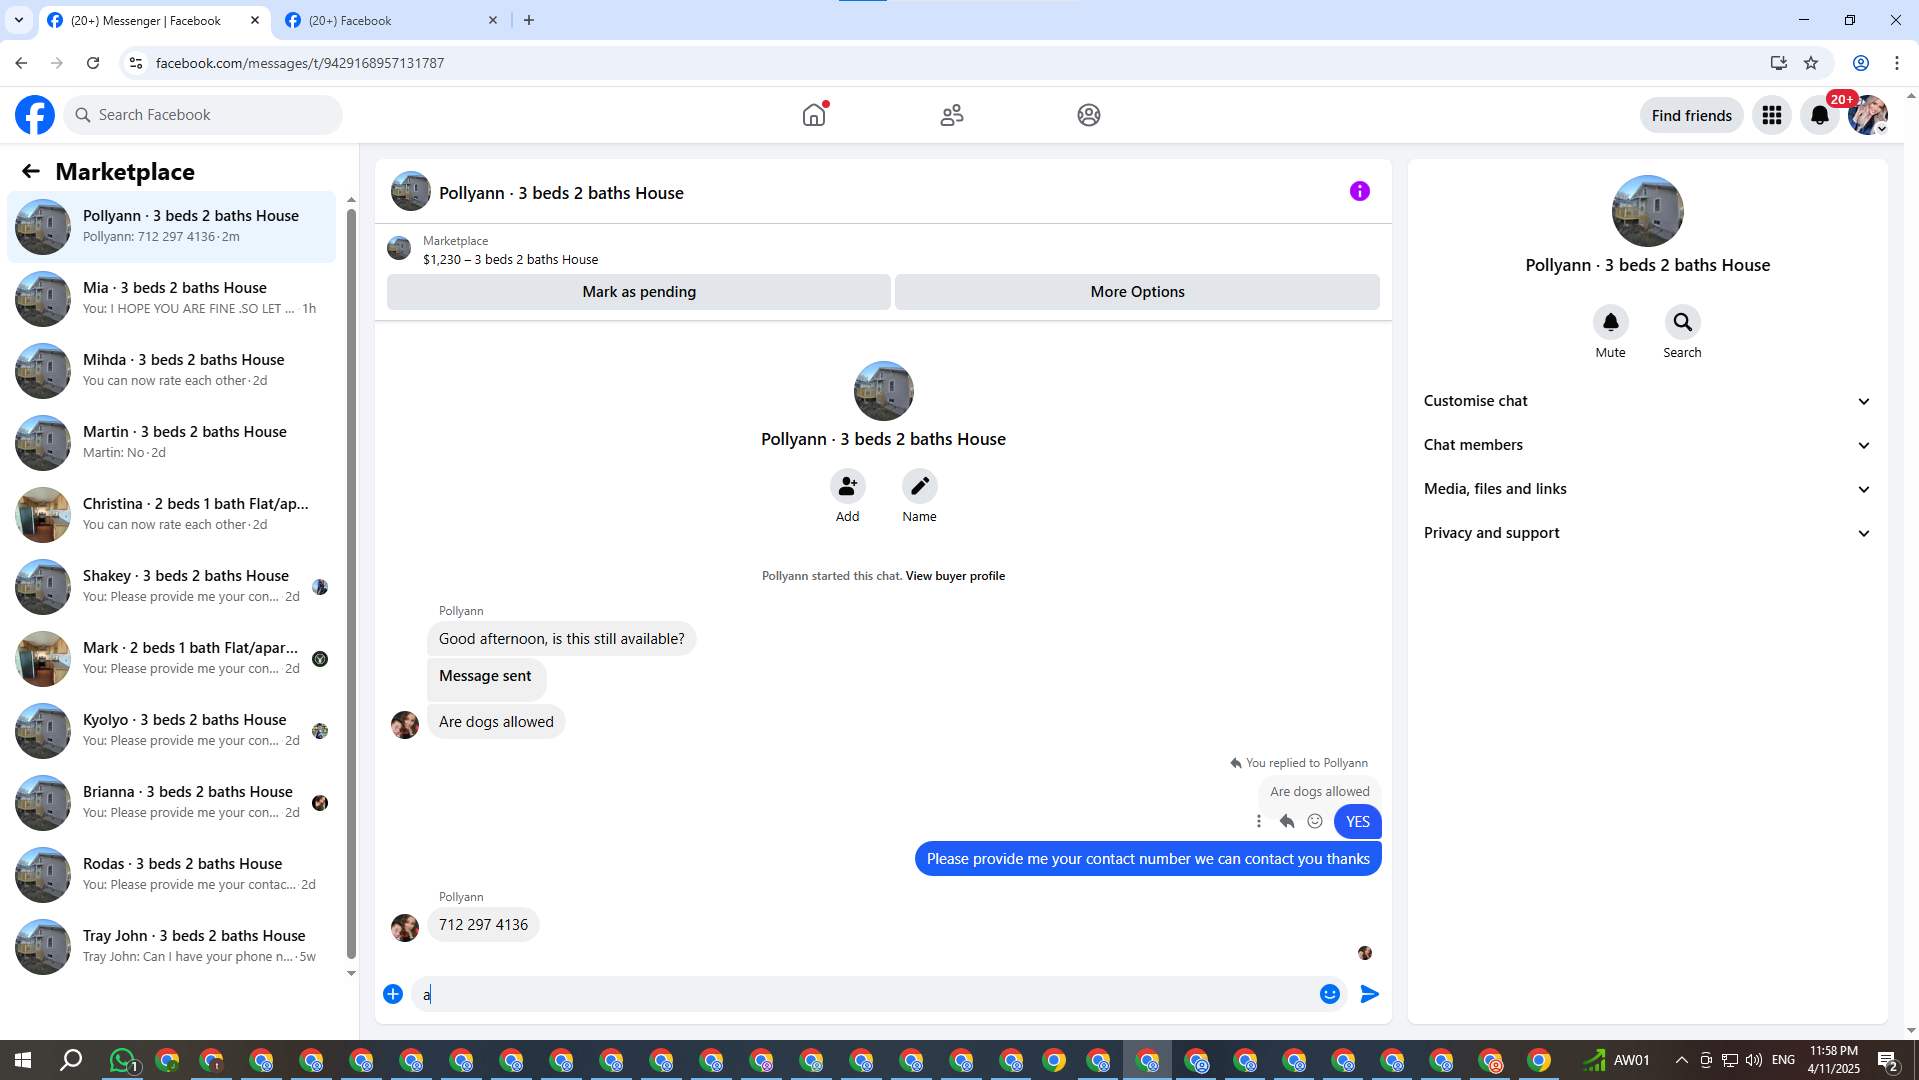Click the 'Good afternoon, is this still available?' message

[561, 639]
